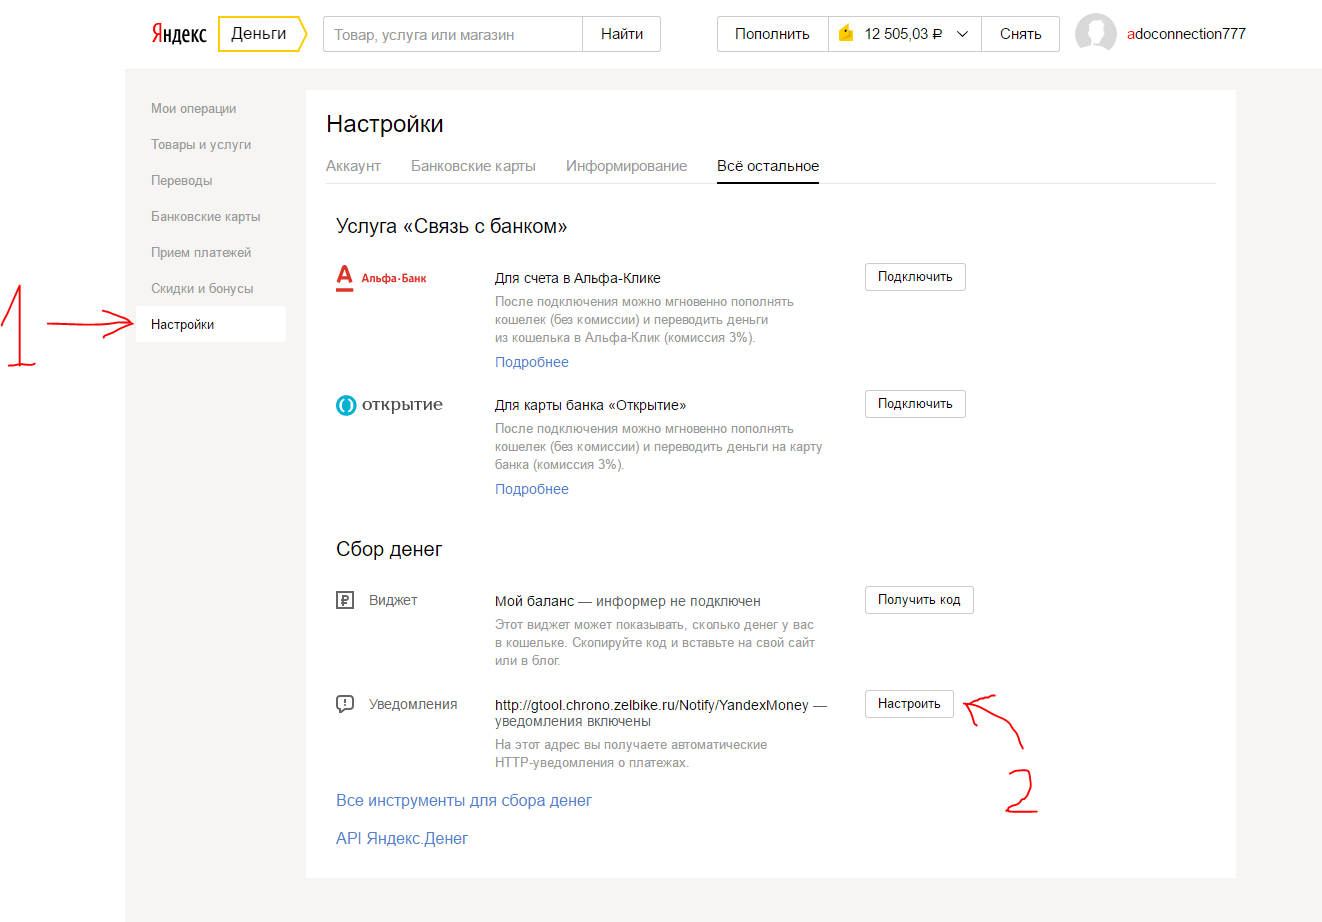Viewport: 1322px width, 922px height.
Task: Select Настройки in the sidebar
Action: (x=211, y=324)
